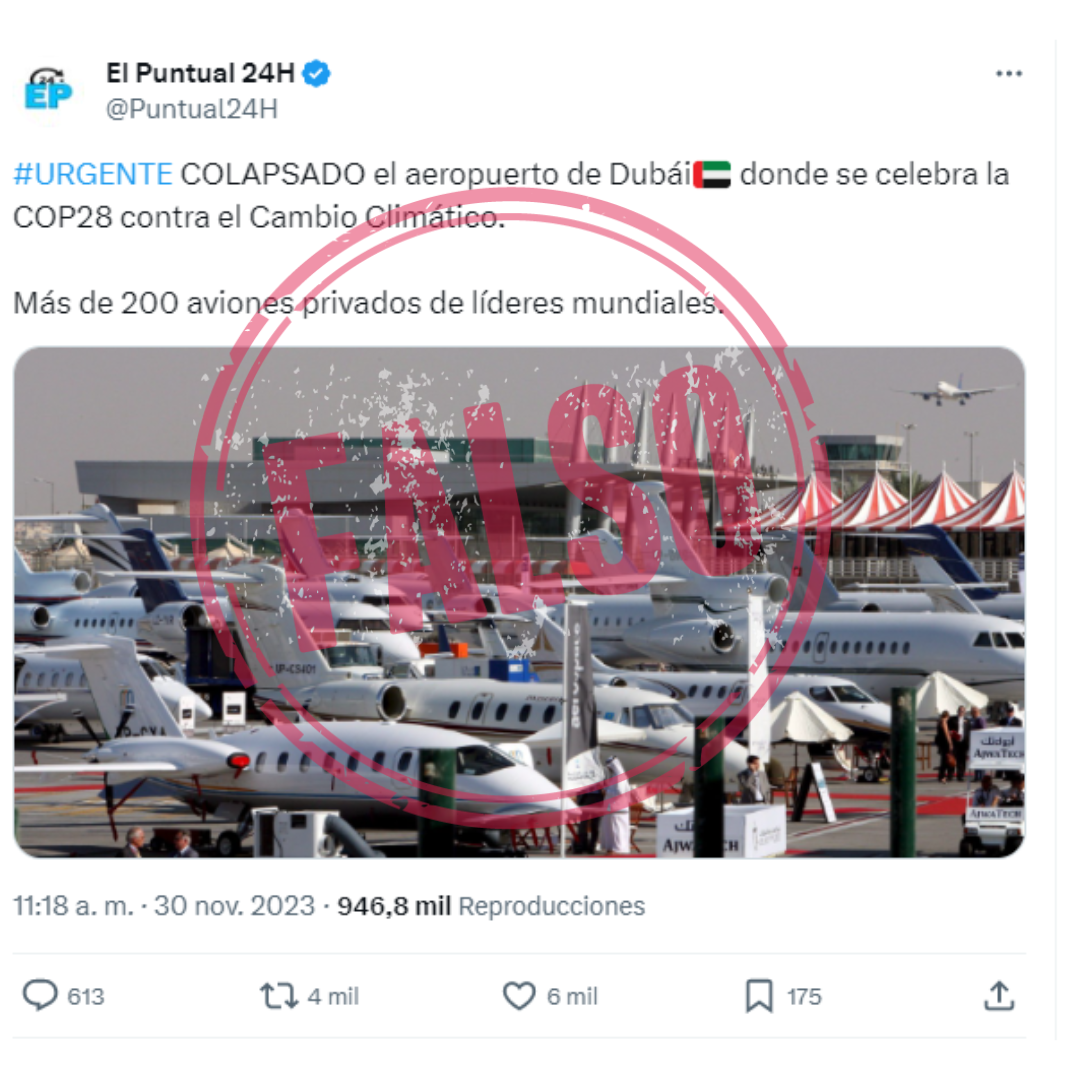Click the repost arrows icon
Screen dimensions: 1080x1080
pos(278,996)
